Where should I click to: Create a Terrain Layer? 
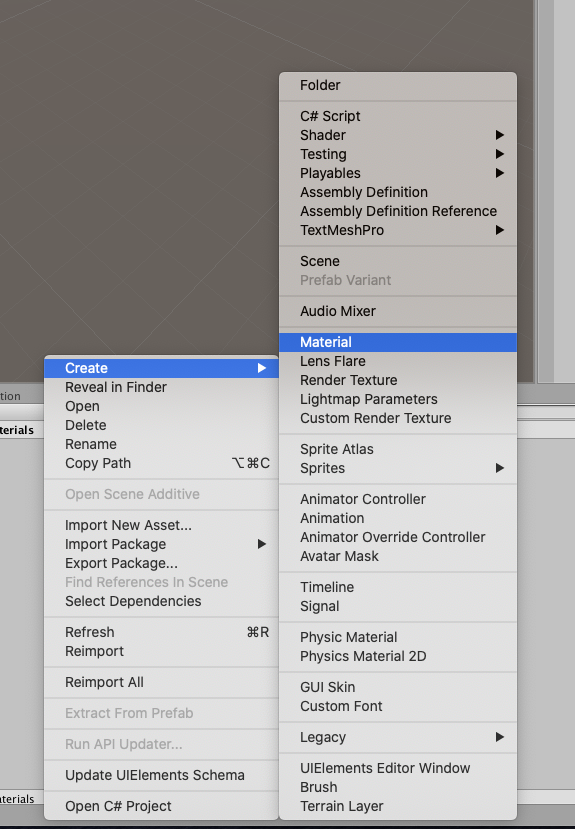[x=398, y=806]
